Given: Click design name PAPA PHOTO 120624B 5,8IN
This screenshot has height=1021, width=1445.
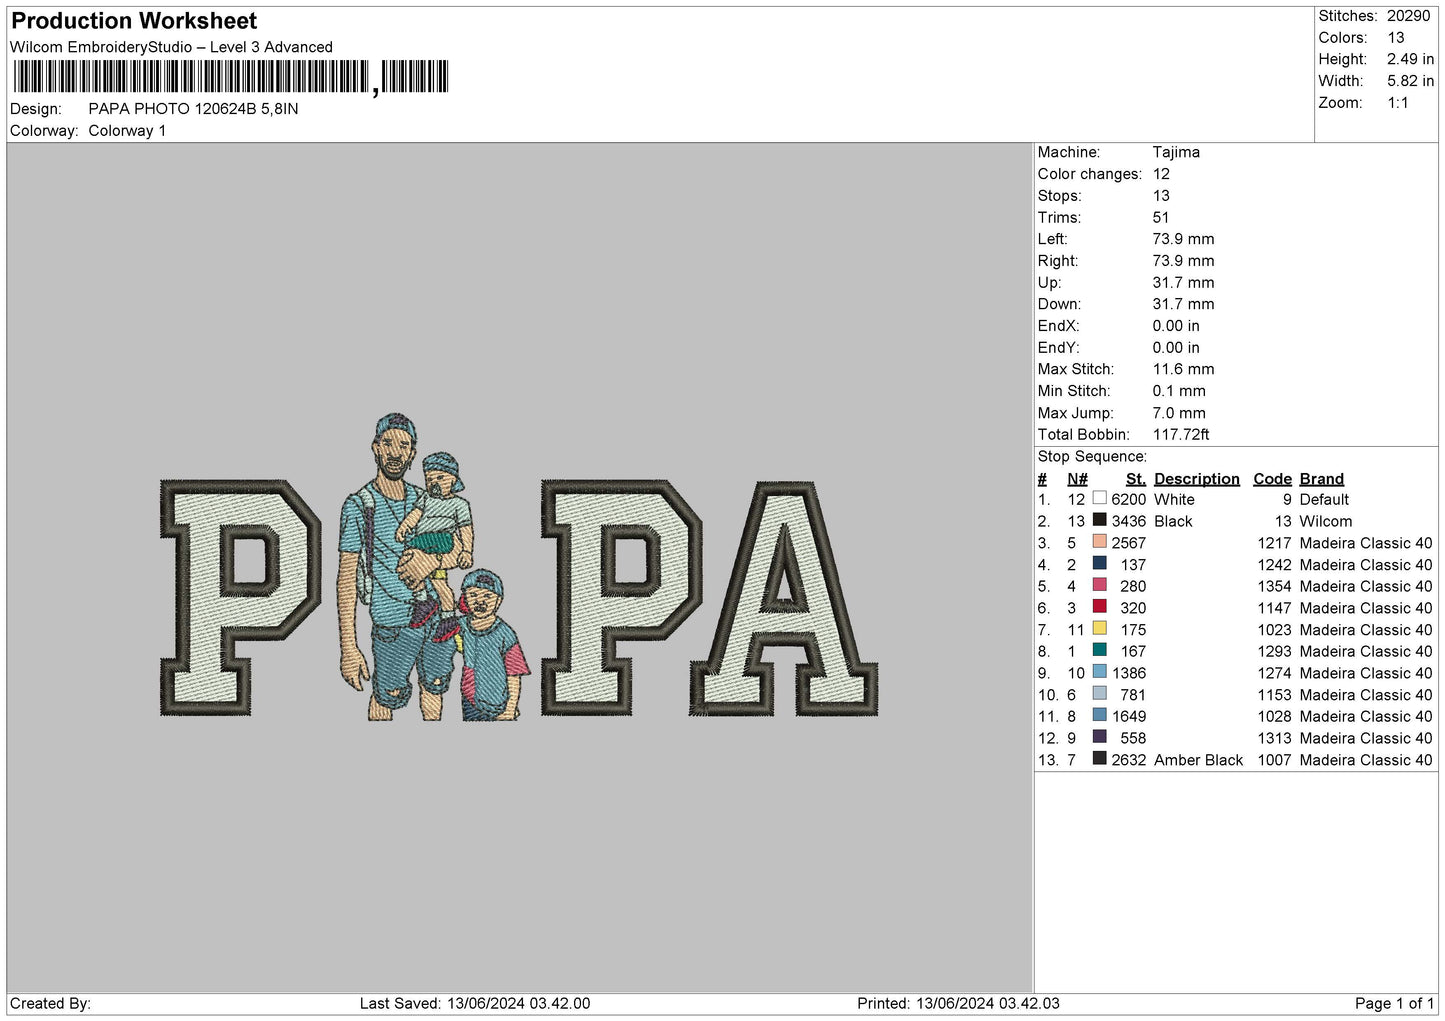Looking at the screenshot, I should (x=193, y=109).
